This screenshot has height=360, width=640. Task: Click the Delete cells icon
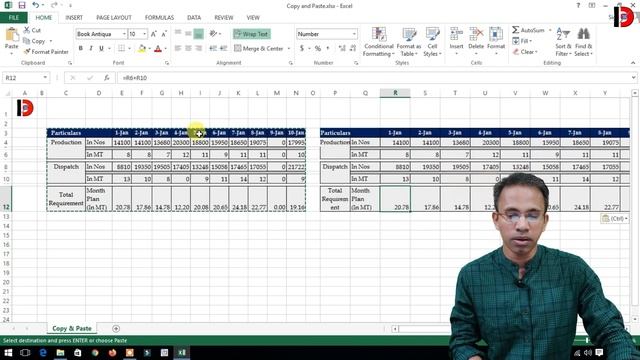(x=476, y=35)
